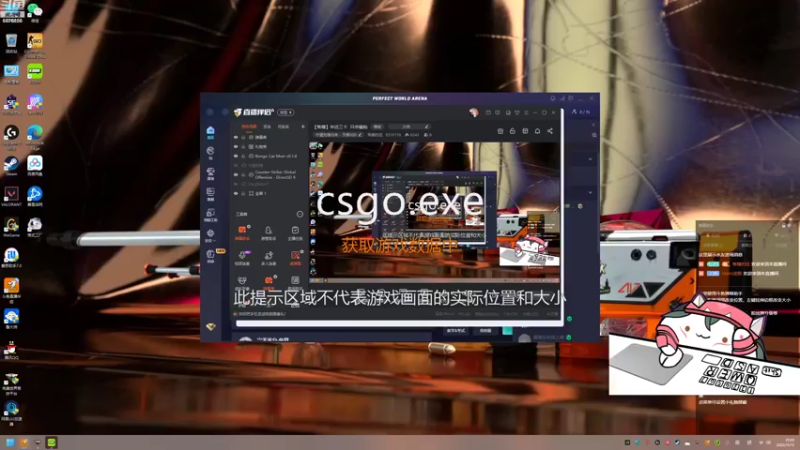Viewport: 800px width, 450px height.
Task: Toggle visibility of second source in list
Action: click(x=236, y=146)
